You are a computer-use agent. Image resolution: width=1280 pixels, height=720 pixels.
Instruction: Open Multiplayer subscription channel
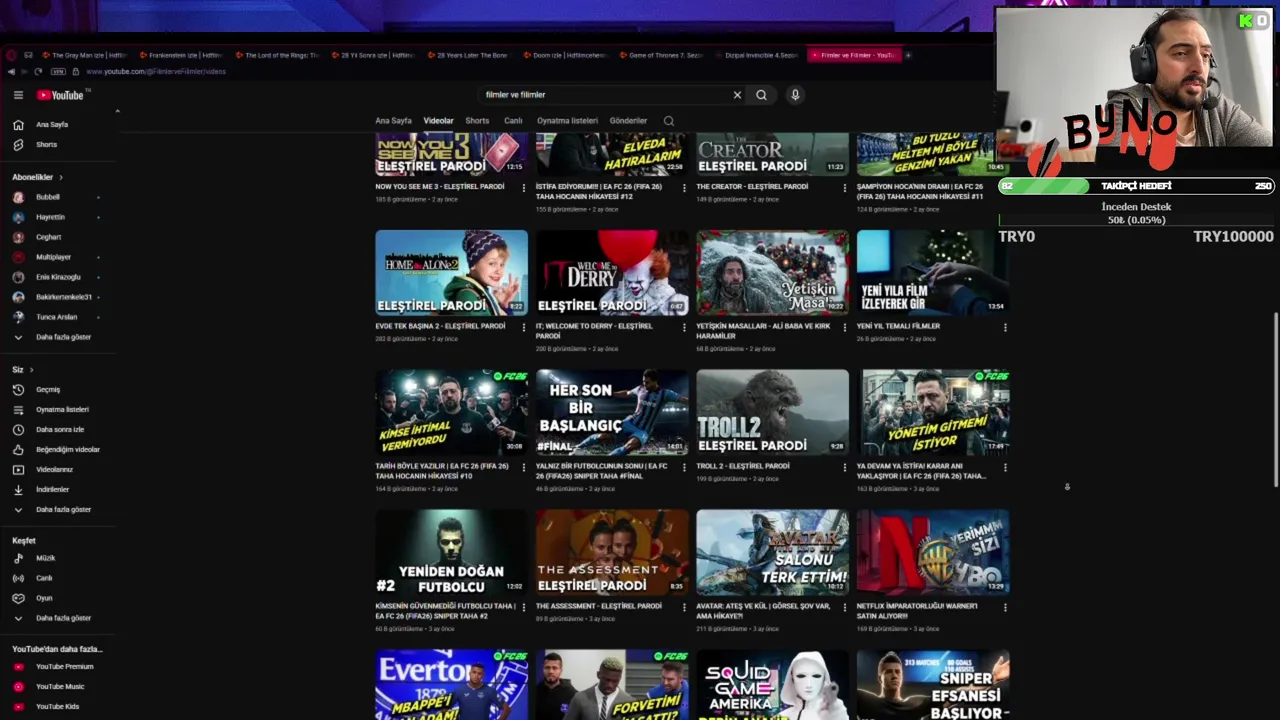click(x=52, y=258)
